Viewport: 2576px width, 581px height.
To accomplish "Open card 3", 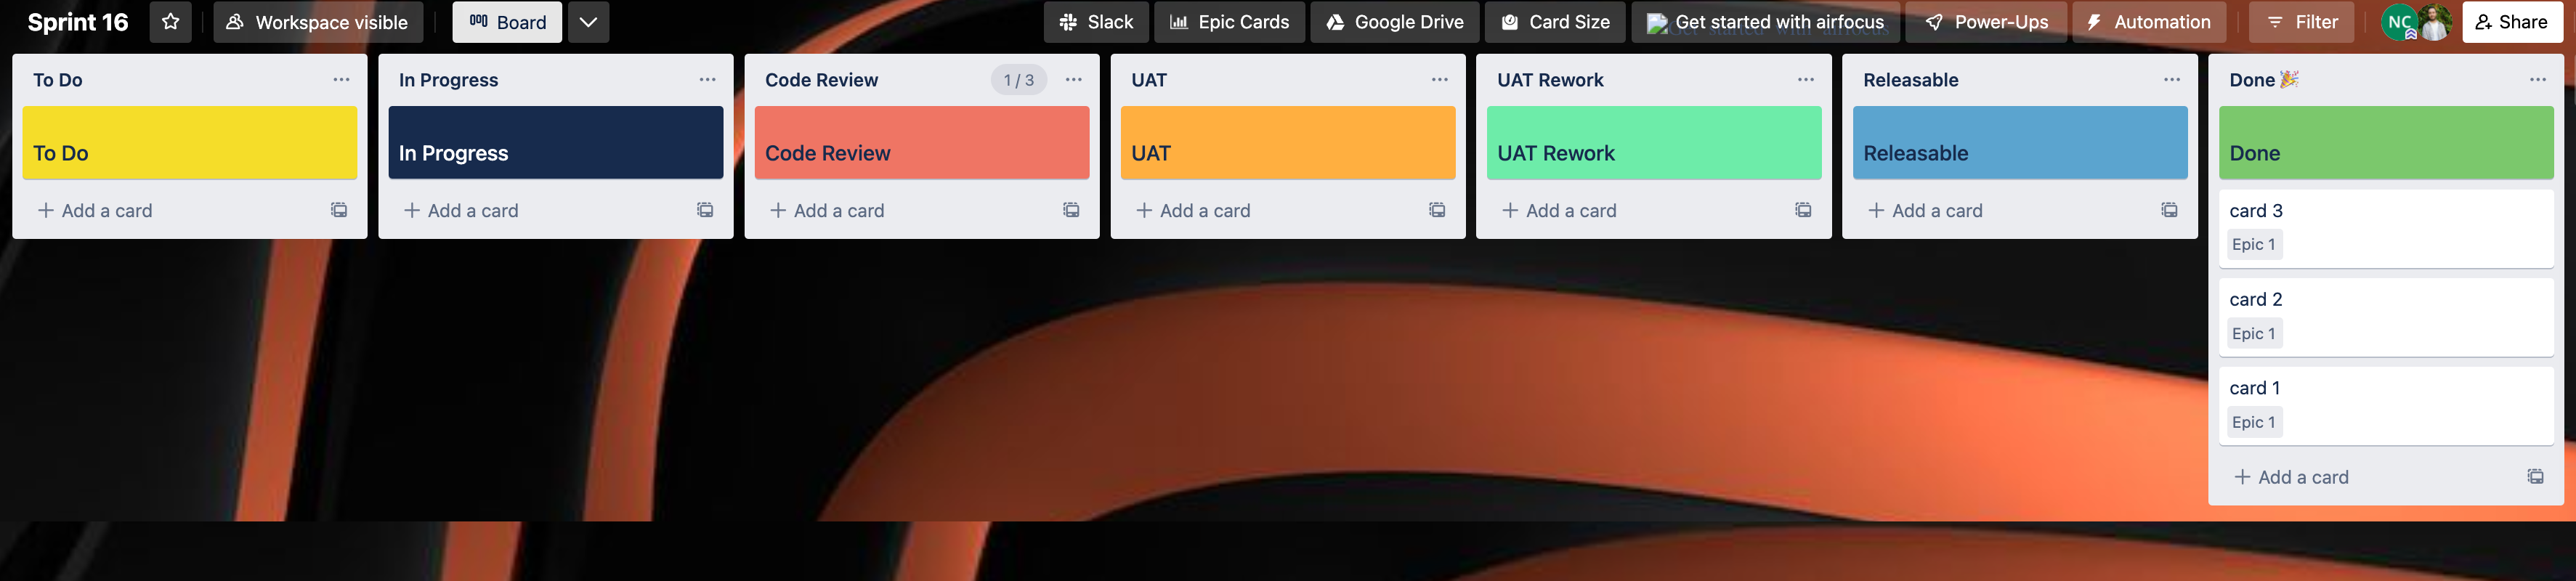I will pyautogui.click(x=2385, y=228).
